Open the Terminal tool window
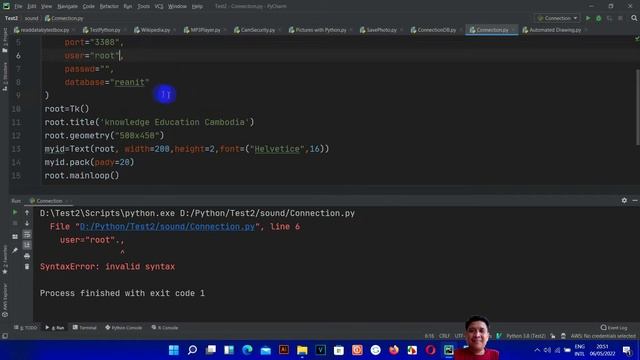Viewport: 640px width, 360px height. click(x=84, y=327)
